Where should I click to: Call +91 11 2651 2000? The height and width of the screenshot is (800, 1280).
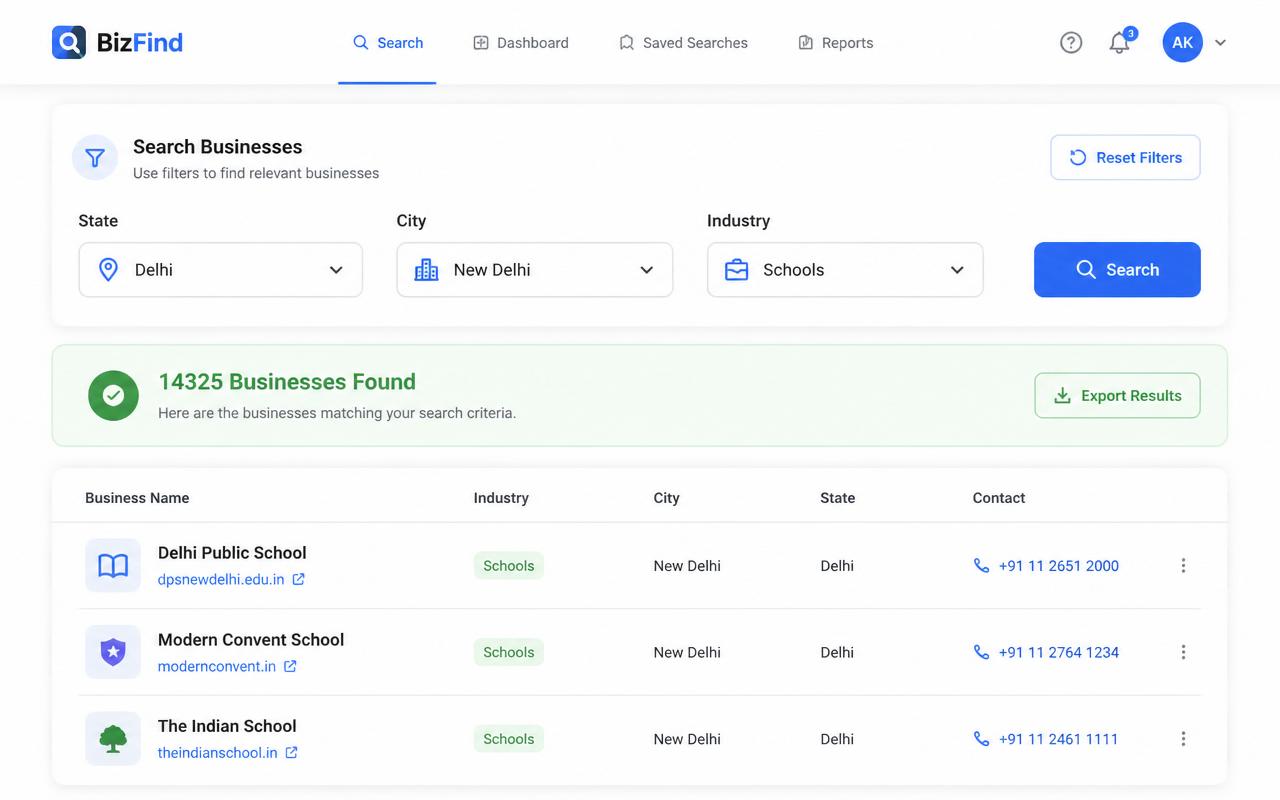pos(1059,566)
